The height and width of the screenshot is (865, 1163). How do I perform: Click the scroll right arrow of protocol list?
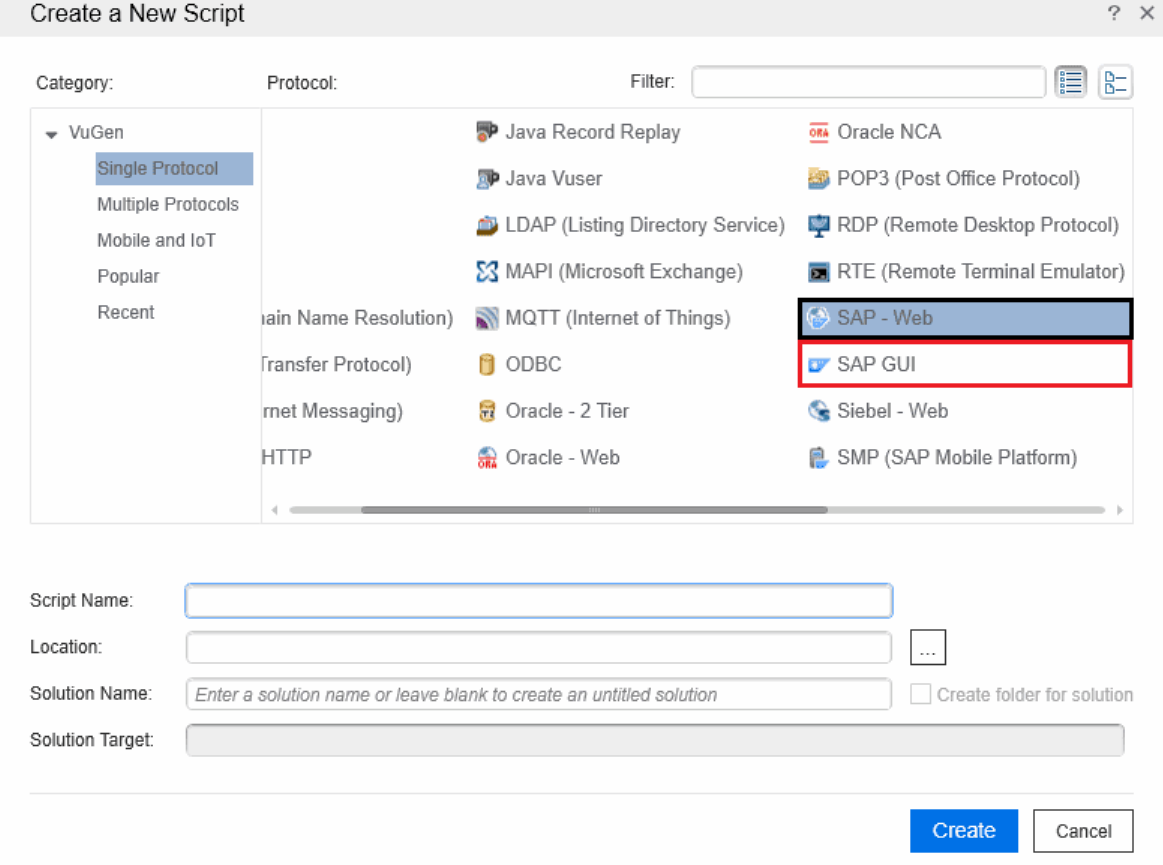coord(1119,510)
